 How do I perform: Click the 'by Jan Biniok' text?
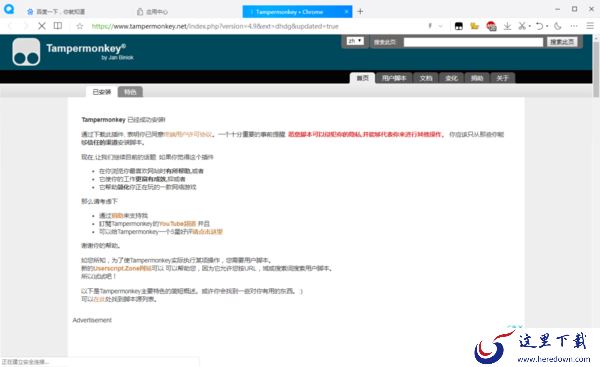pyautogui.click(x=117, y=58)
